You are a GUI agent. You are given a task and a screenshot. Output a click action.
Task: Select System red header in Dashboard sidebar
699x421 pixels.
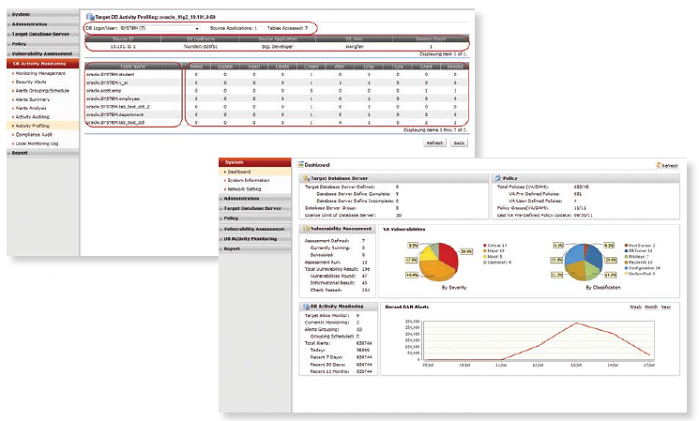click(255, 162)
